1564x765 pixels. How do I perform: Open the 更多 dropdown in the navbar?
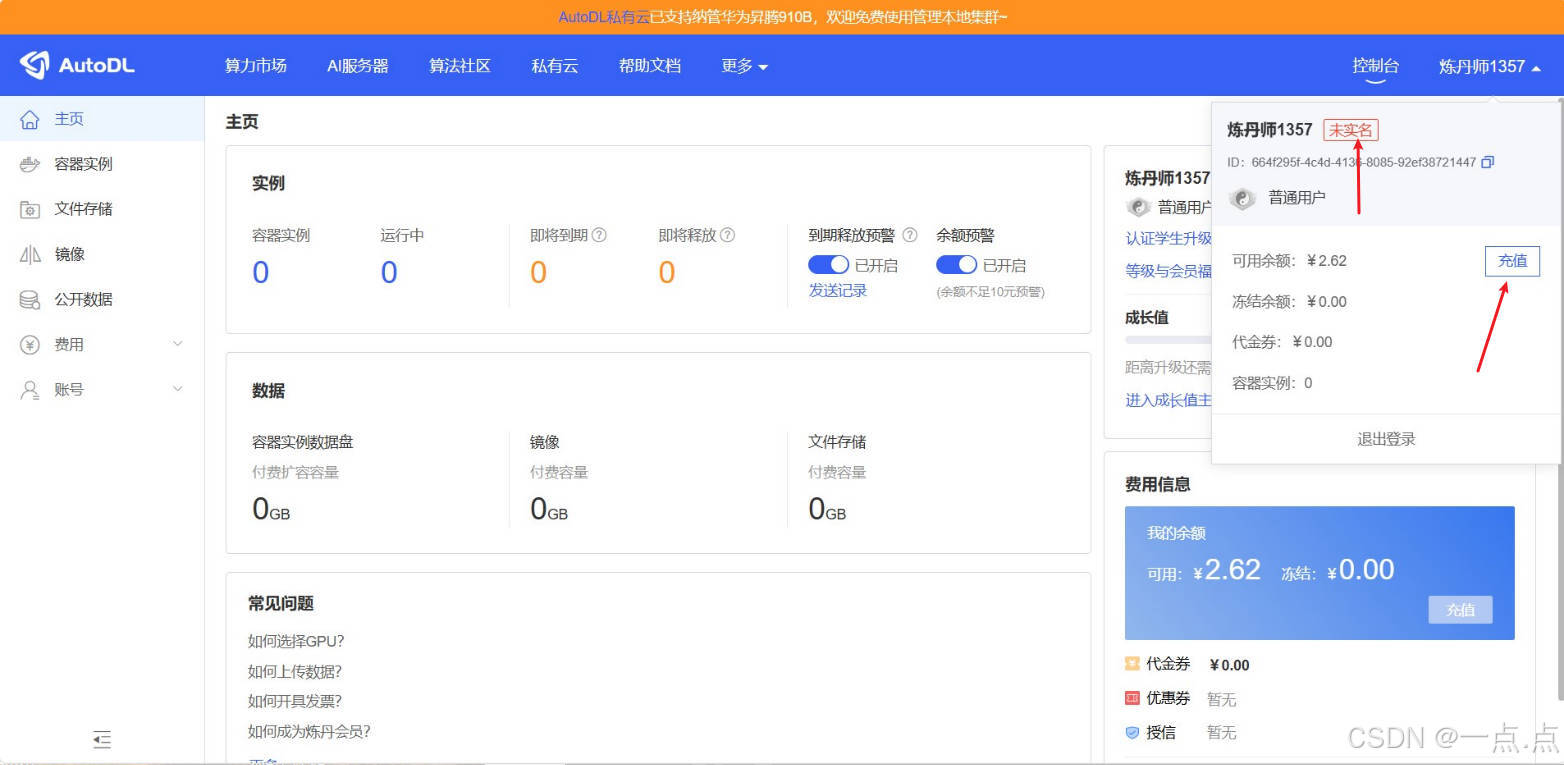pos(744,66)
